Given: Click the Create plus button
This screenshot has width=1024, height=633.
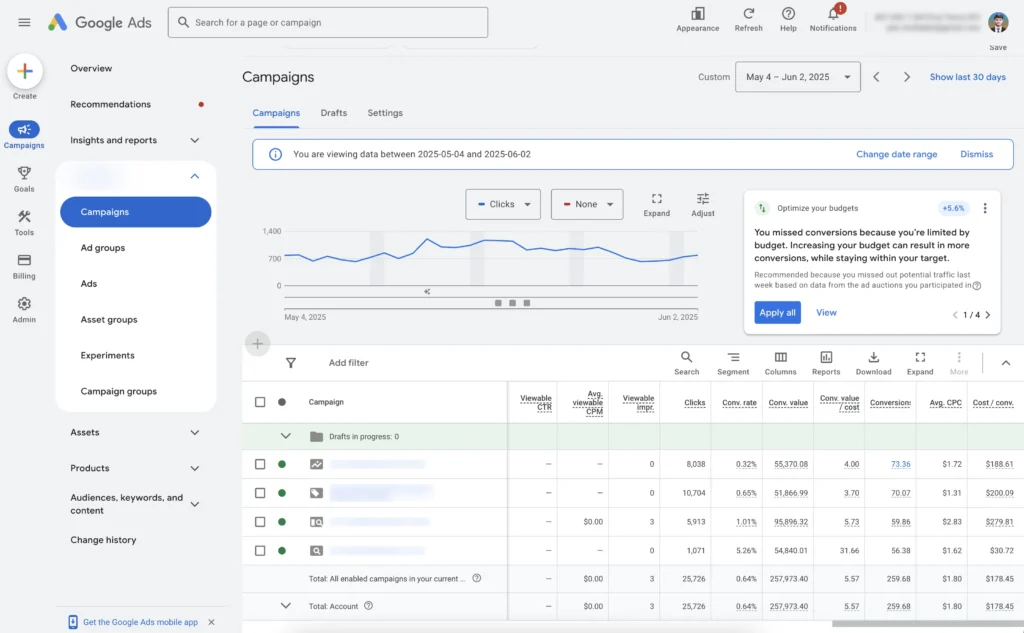Looking at the screenshot, I should pyautogui.click(x=25, y=71).
